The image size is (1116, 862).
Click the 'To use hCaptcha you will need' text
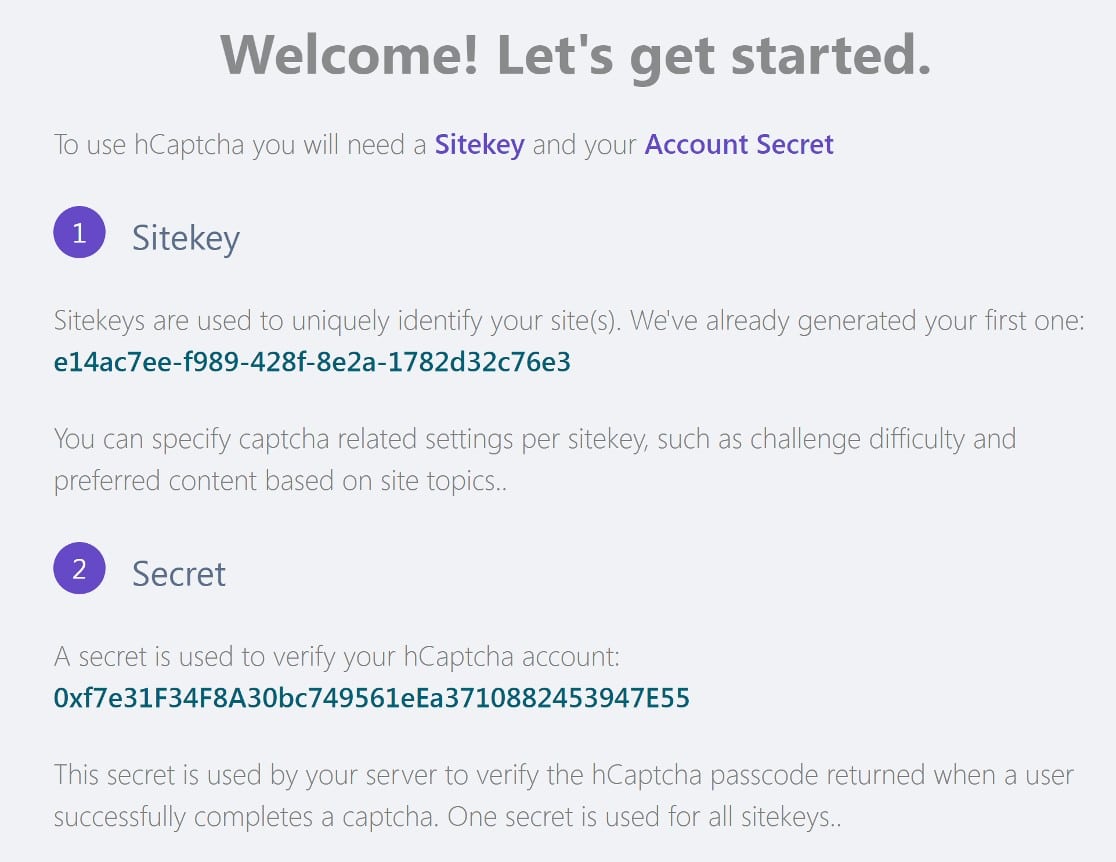coord(240,145)
